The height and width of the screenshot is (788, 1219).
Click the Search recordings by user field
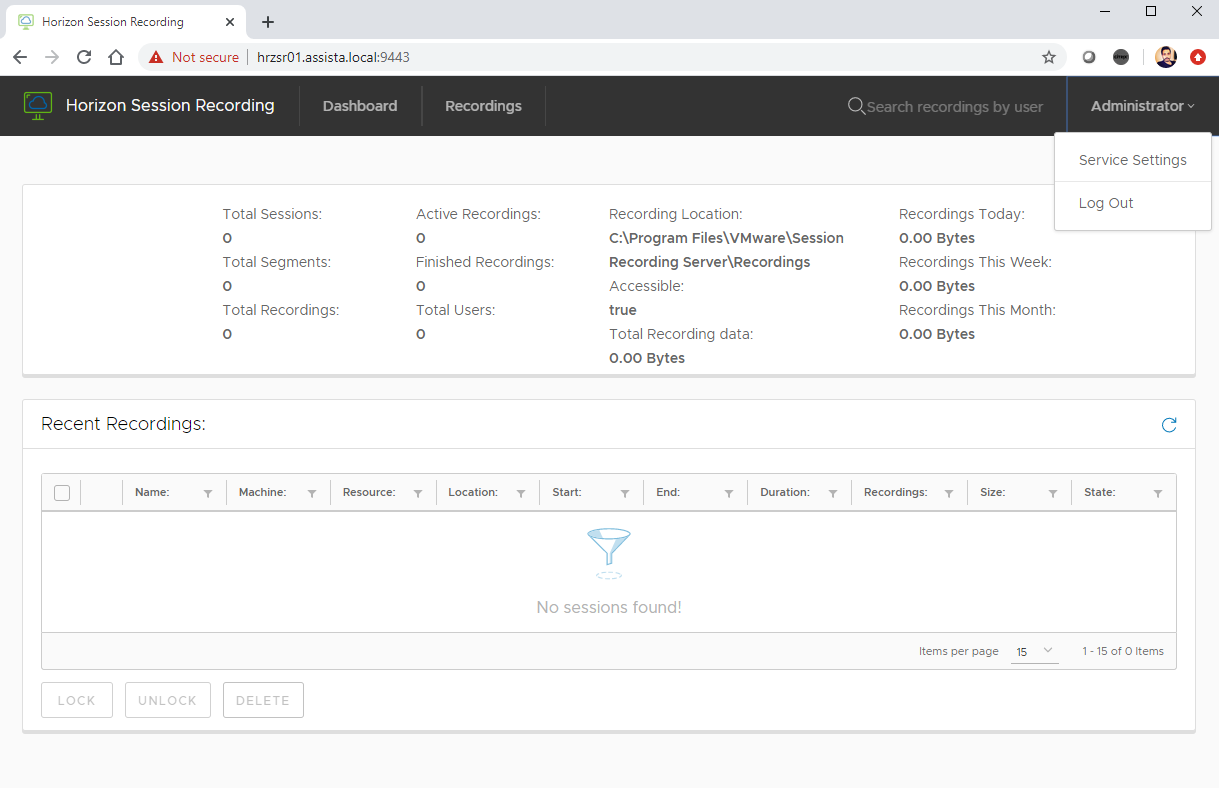[x=954, y=107]
